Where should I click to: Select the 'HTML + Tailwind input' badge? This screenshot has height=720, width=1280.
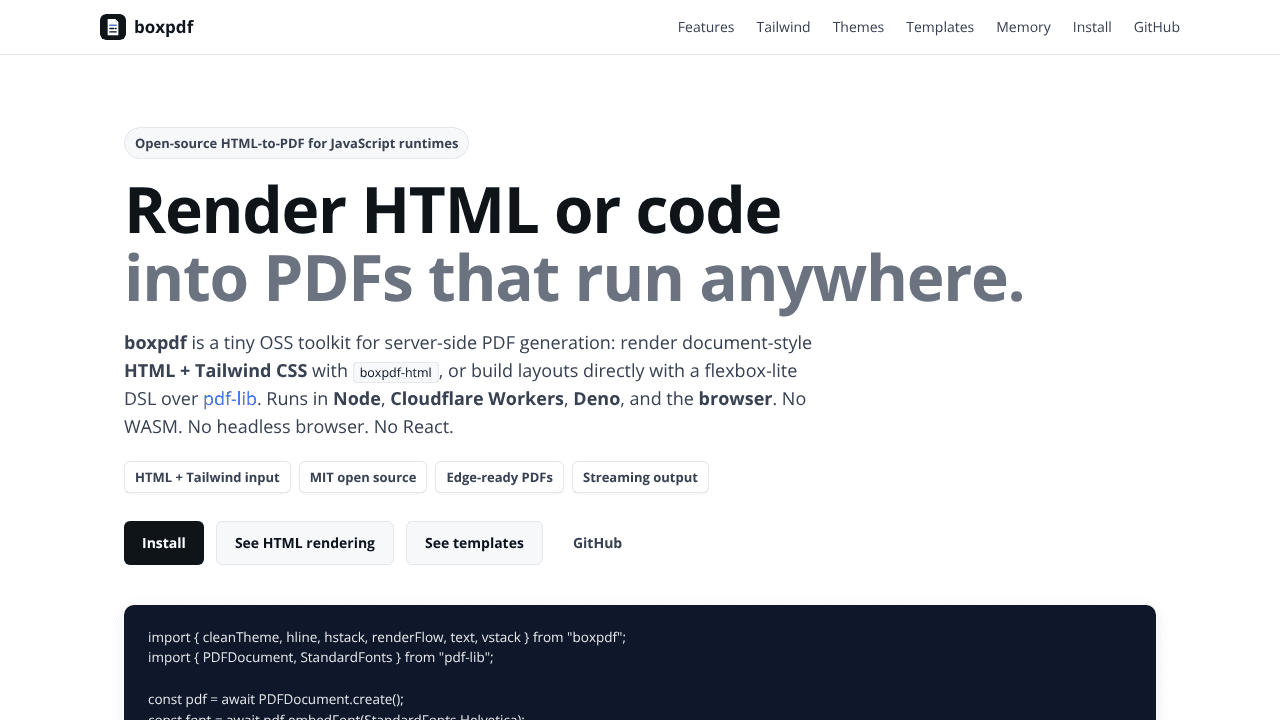pyautogui.click(x=207, y=477)
